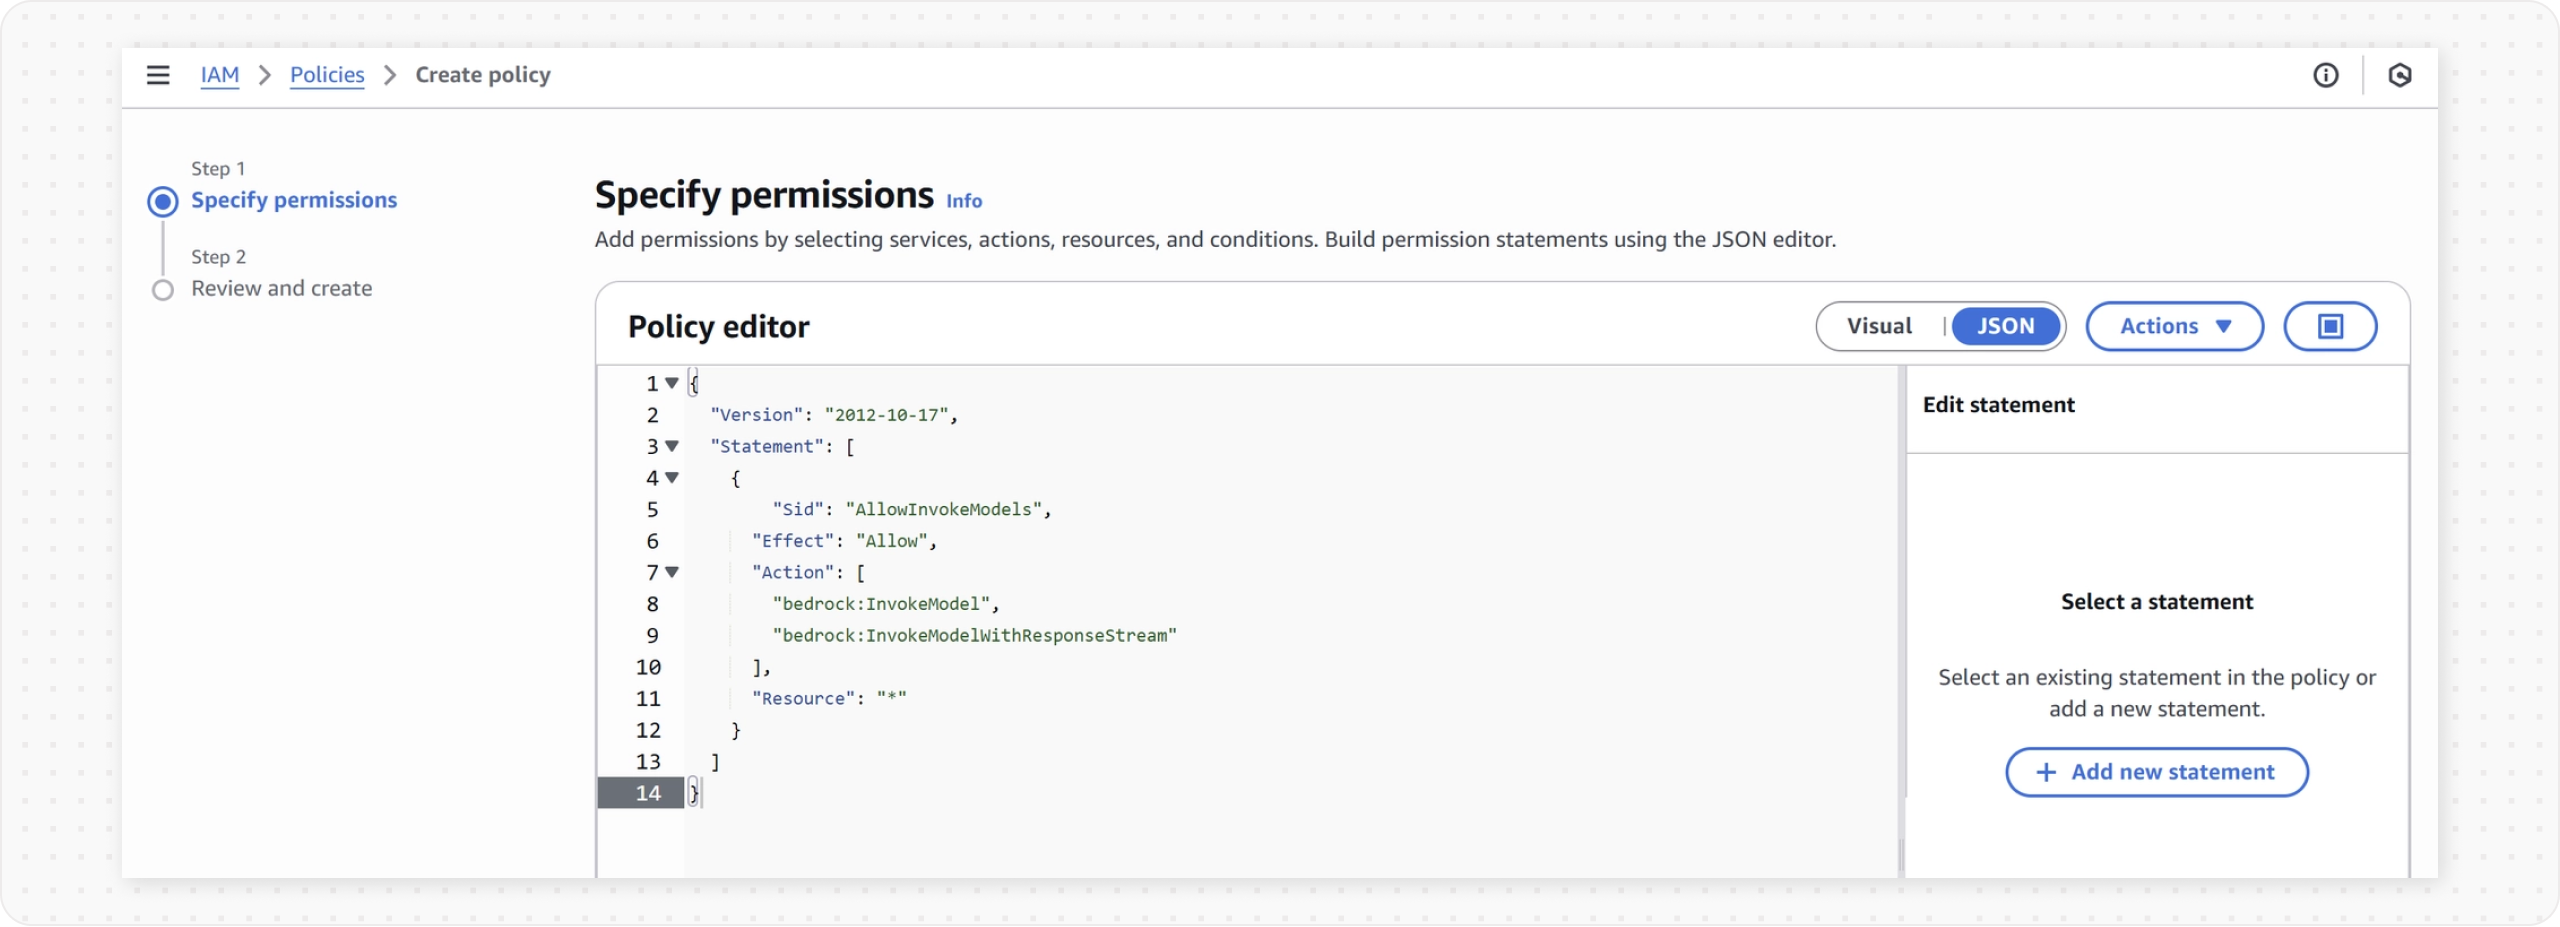Select the Review and create step radio
The image size is (2560, 927).
pyautogui.click(x=163, y=290)
